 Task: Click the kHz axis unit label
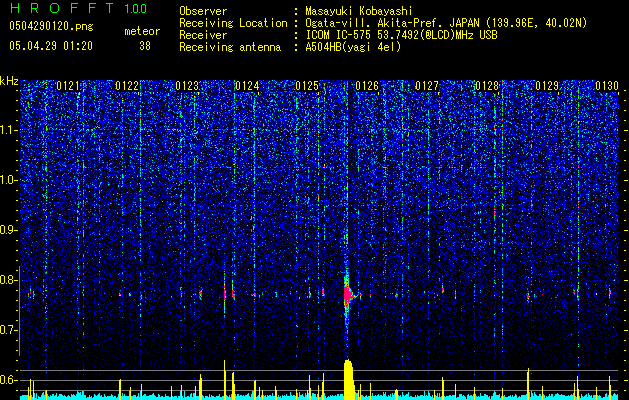(9, 81)
